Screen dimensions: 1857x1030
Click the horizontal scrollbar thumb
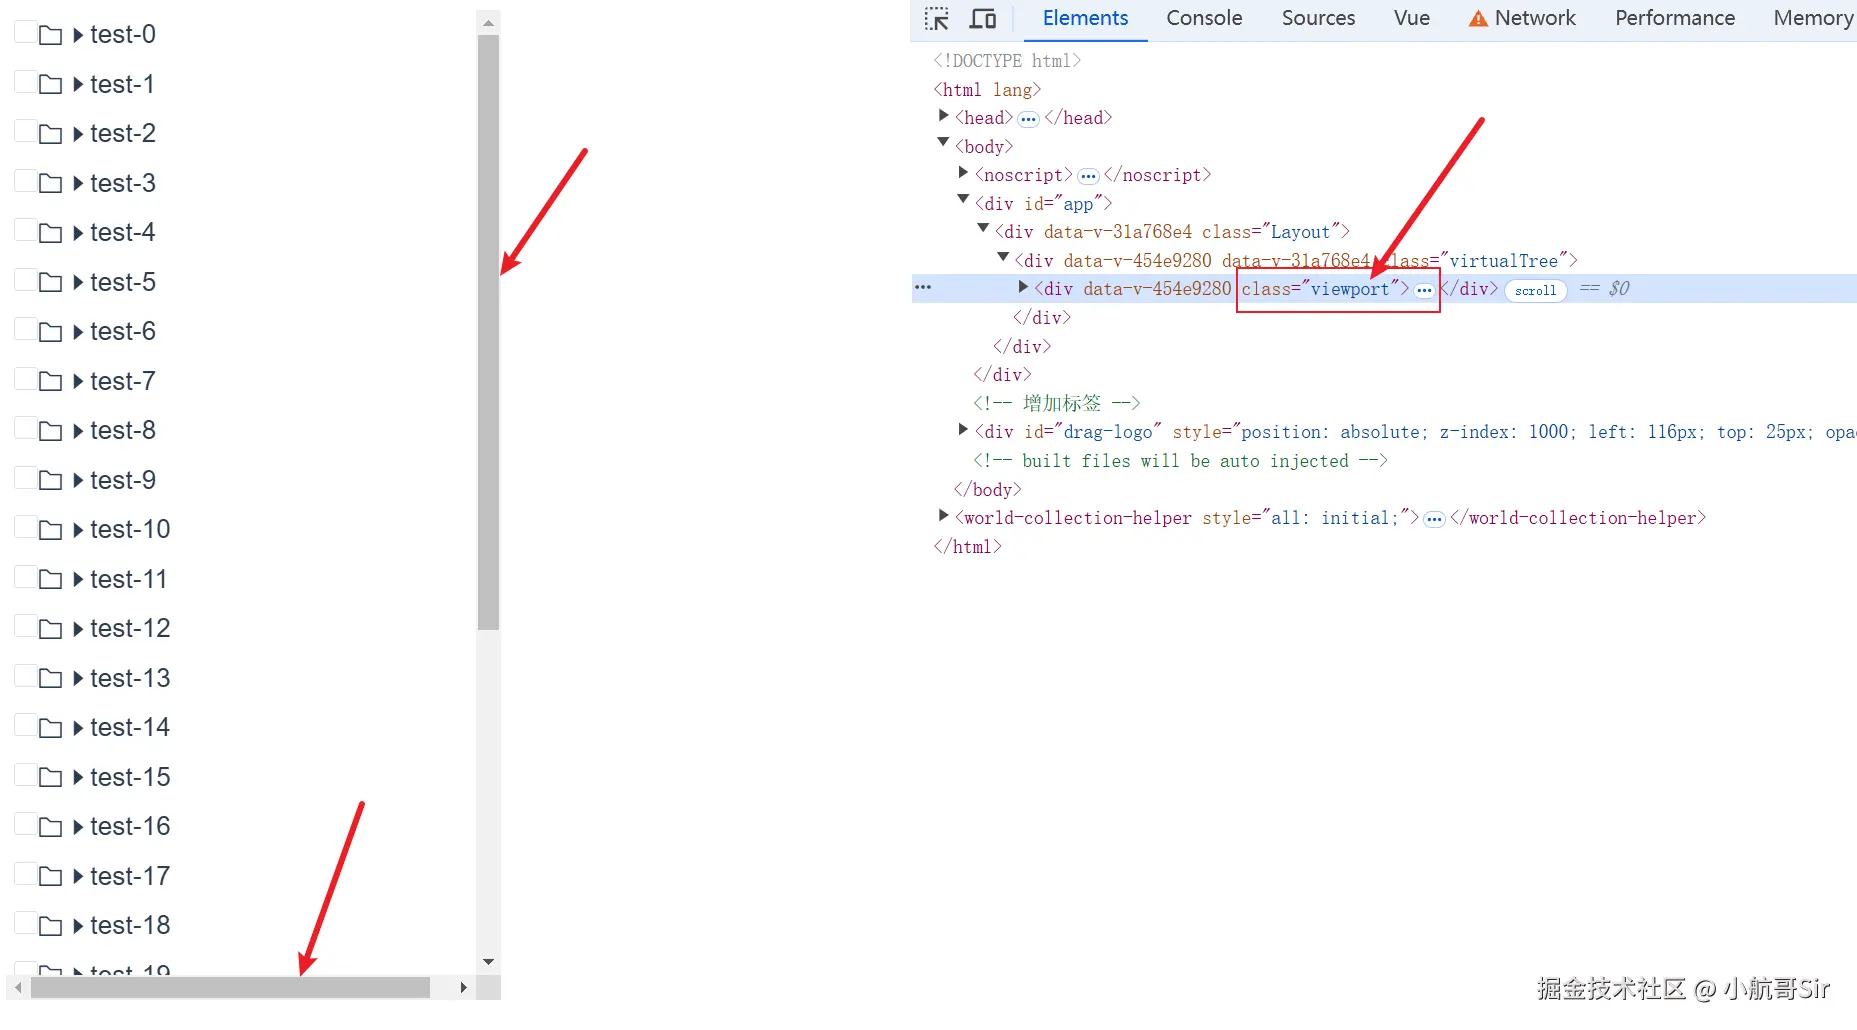click(x=230, y=988)
